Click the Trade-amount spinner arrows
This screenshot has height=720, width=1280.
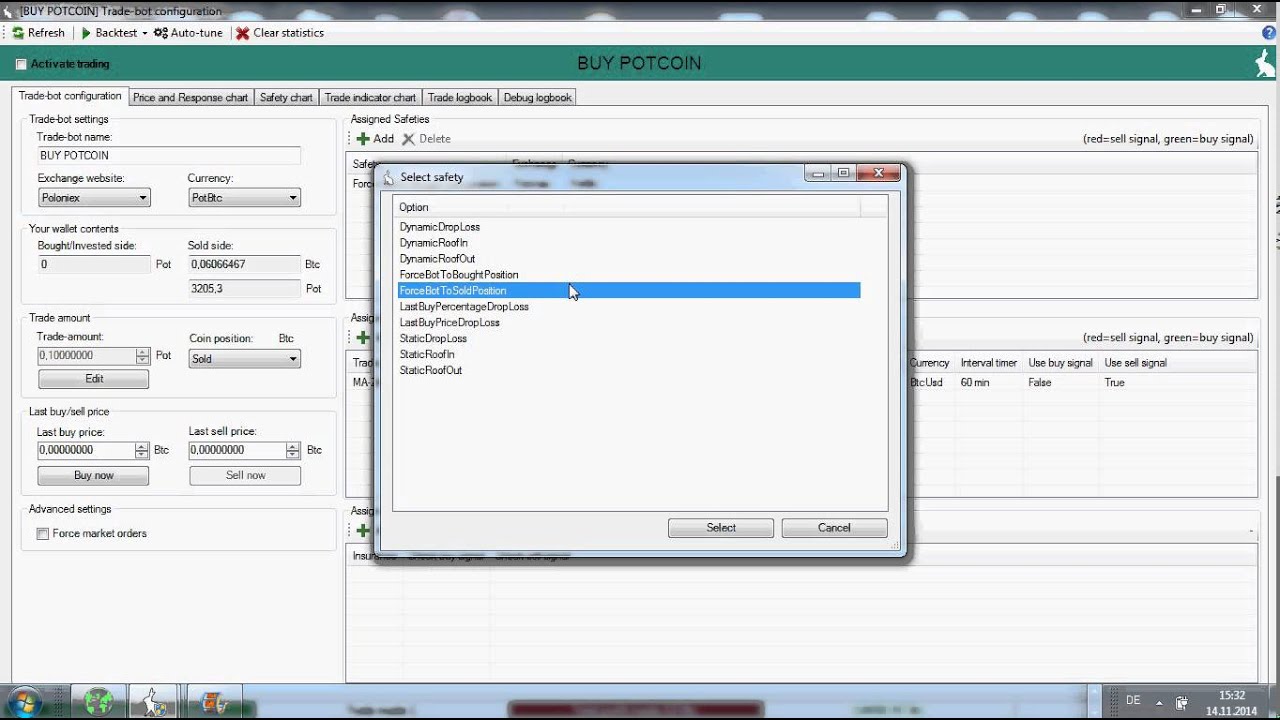(143, 356)
